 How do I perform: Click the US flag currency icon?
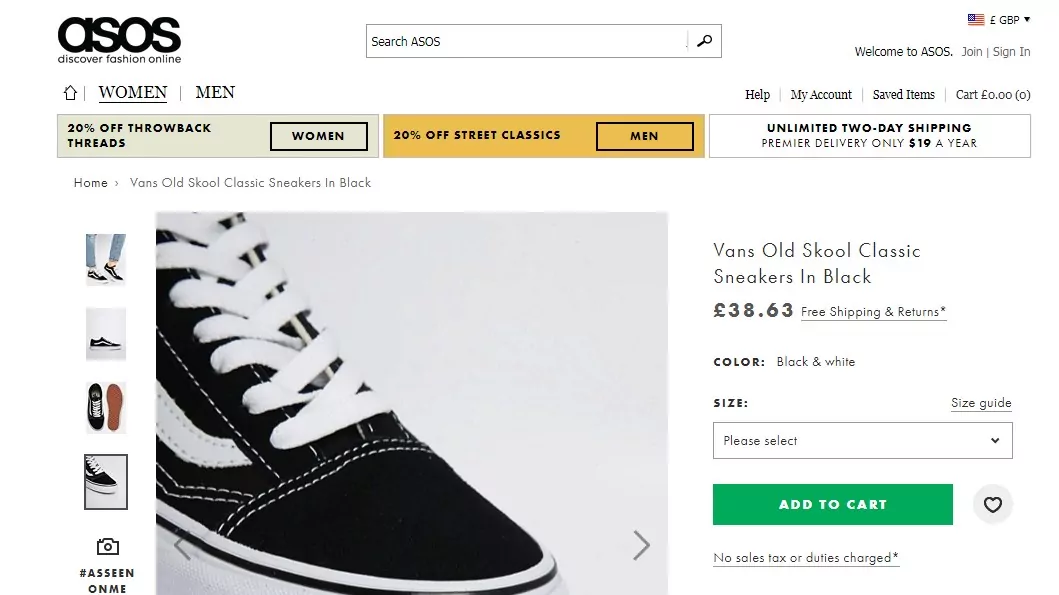pyautogui.click(x=975, y=20)
